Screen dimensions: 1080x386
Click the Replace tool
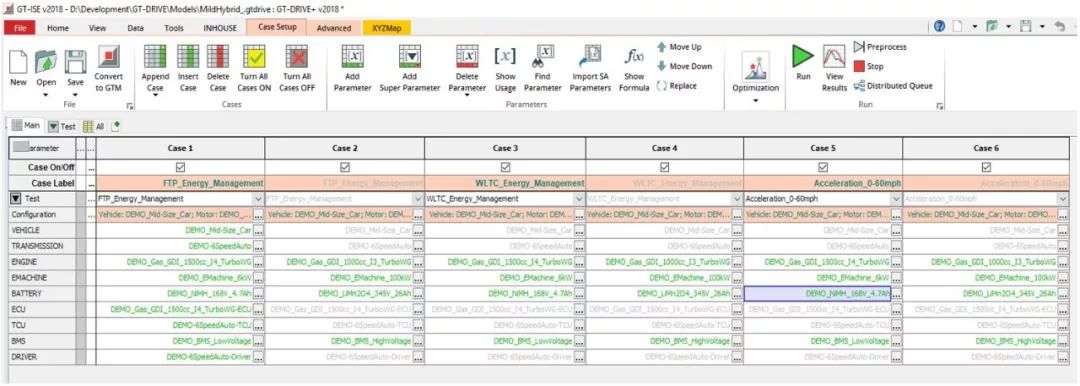pyautogui.click(x=676, y=85)
